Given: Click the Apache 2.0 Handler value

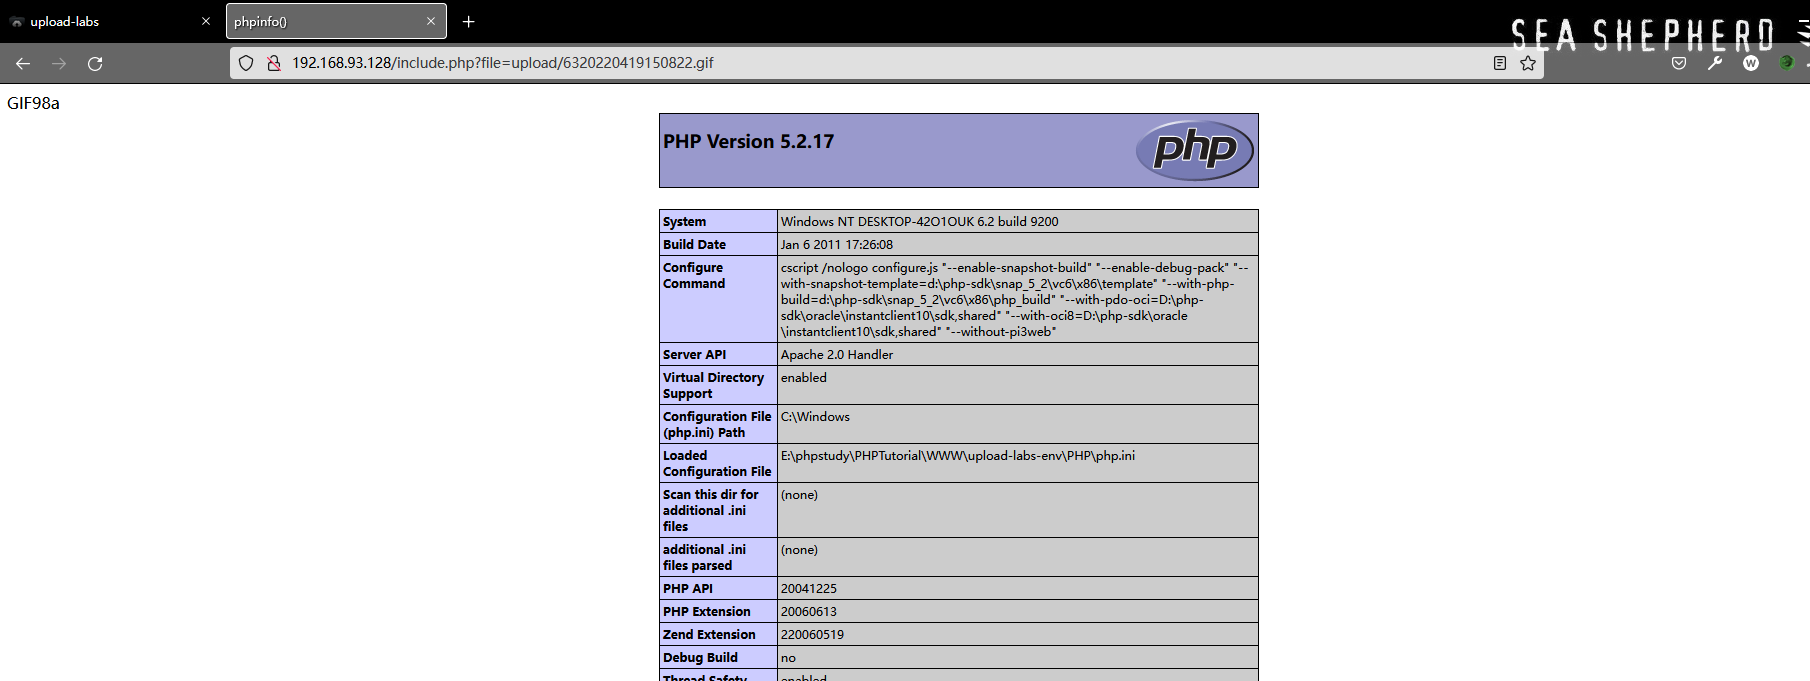Looking at the screenshot, I should coord(837,355).
